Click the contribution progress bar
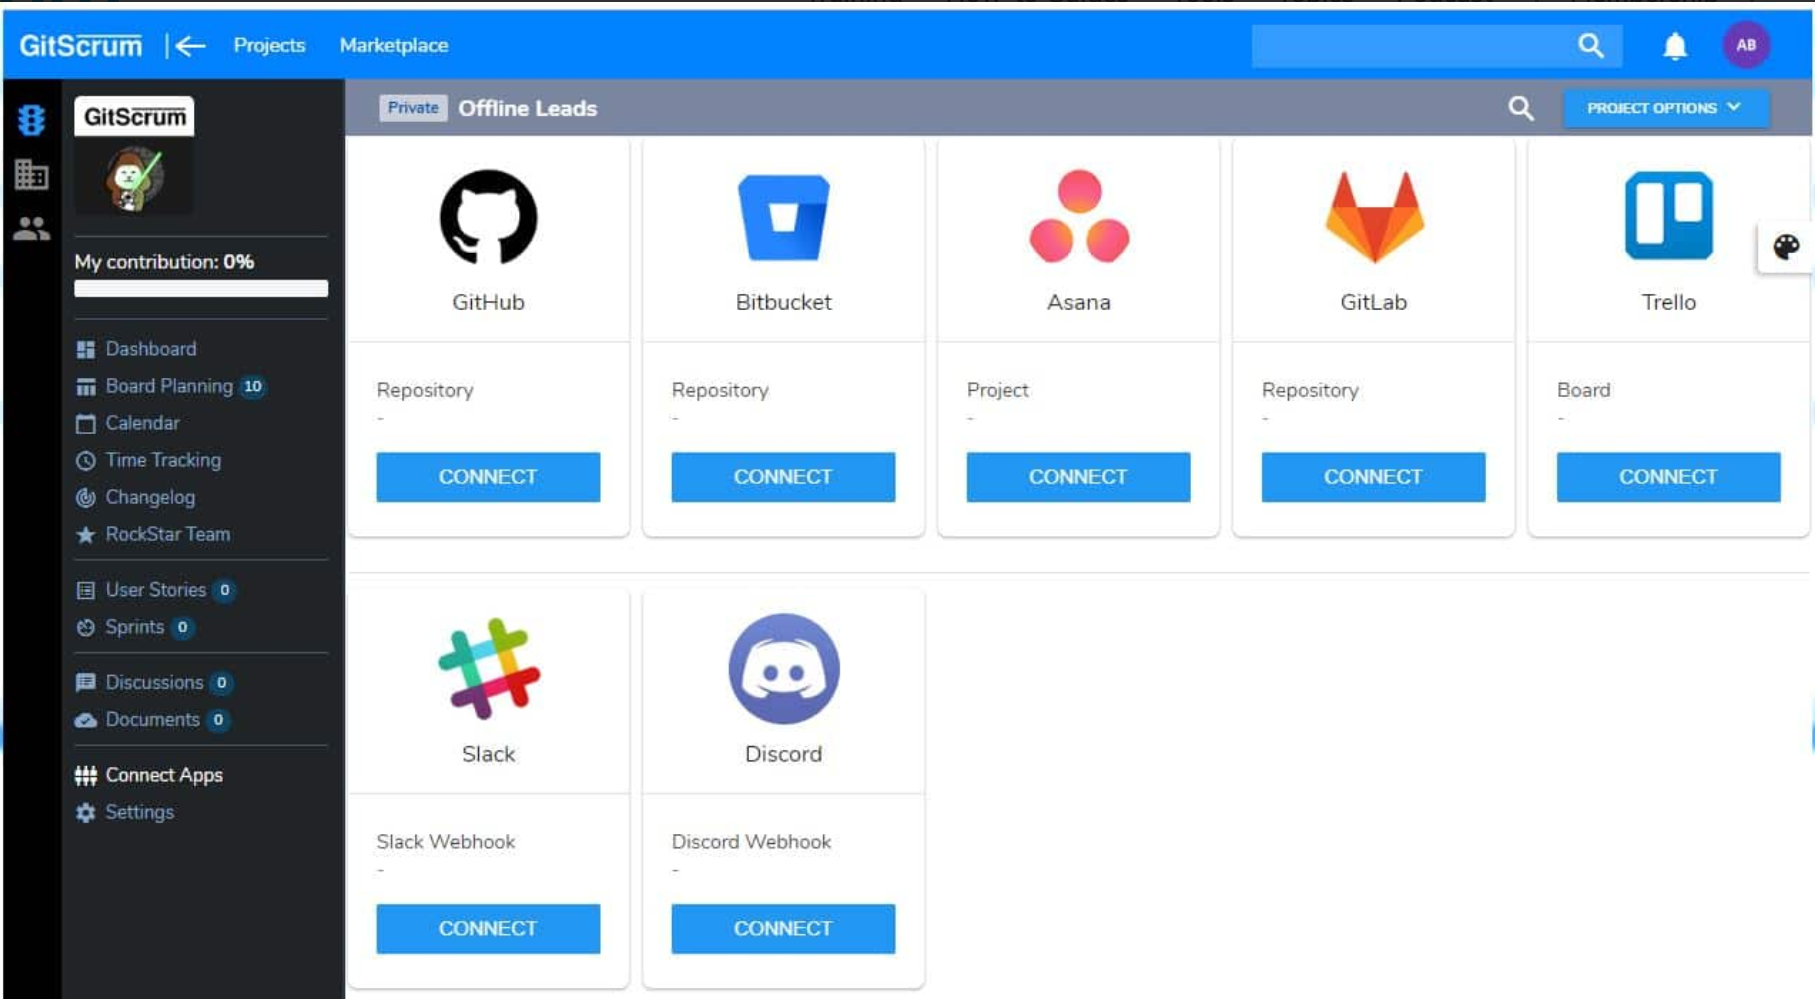The image size is (1815, 999). coord(201,289)
